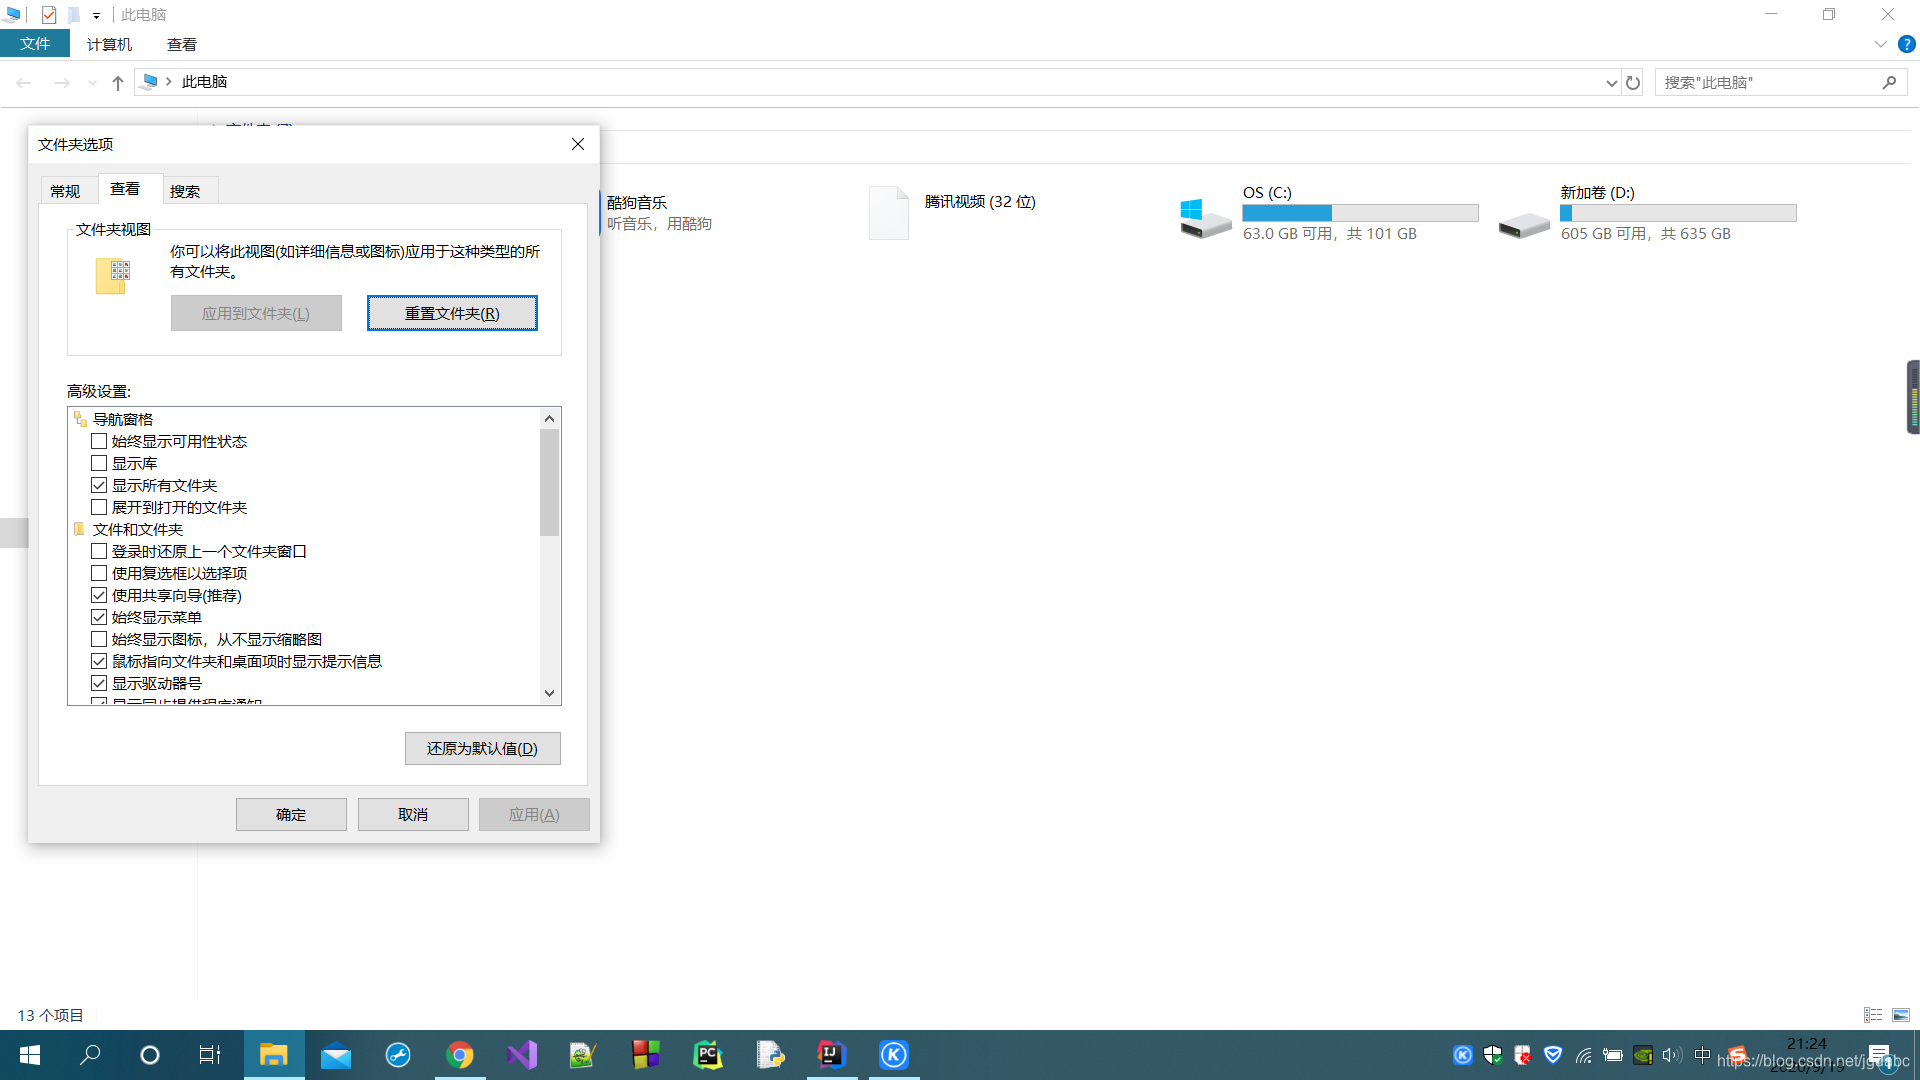Toggle 使用复选框以选择项 checkbox
This screenshot has height=1080, width=1920.
pos(99,574)
